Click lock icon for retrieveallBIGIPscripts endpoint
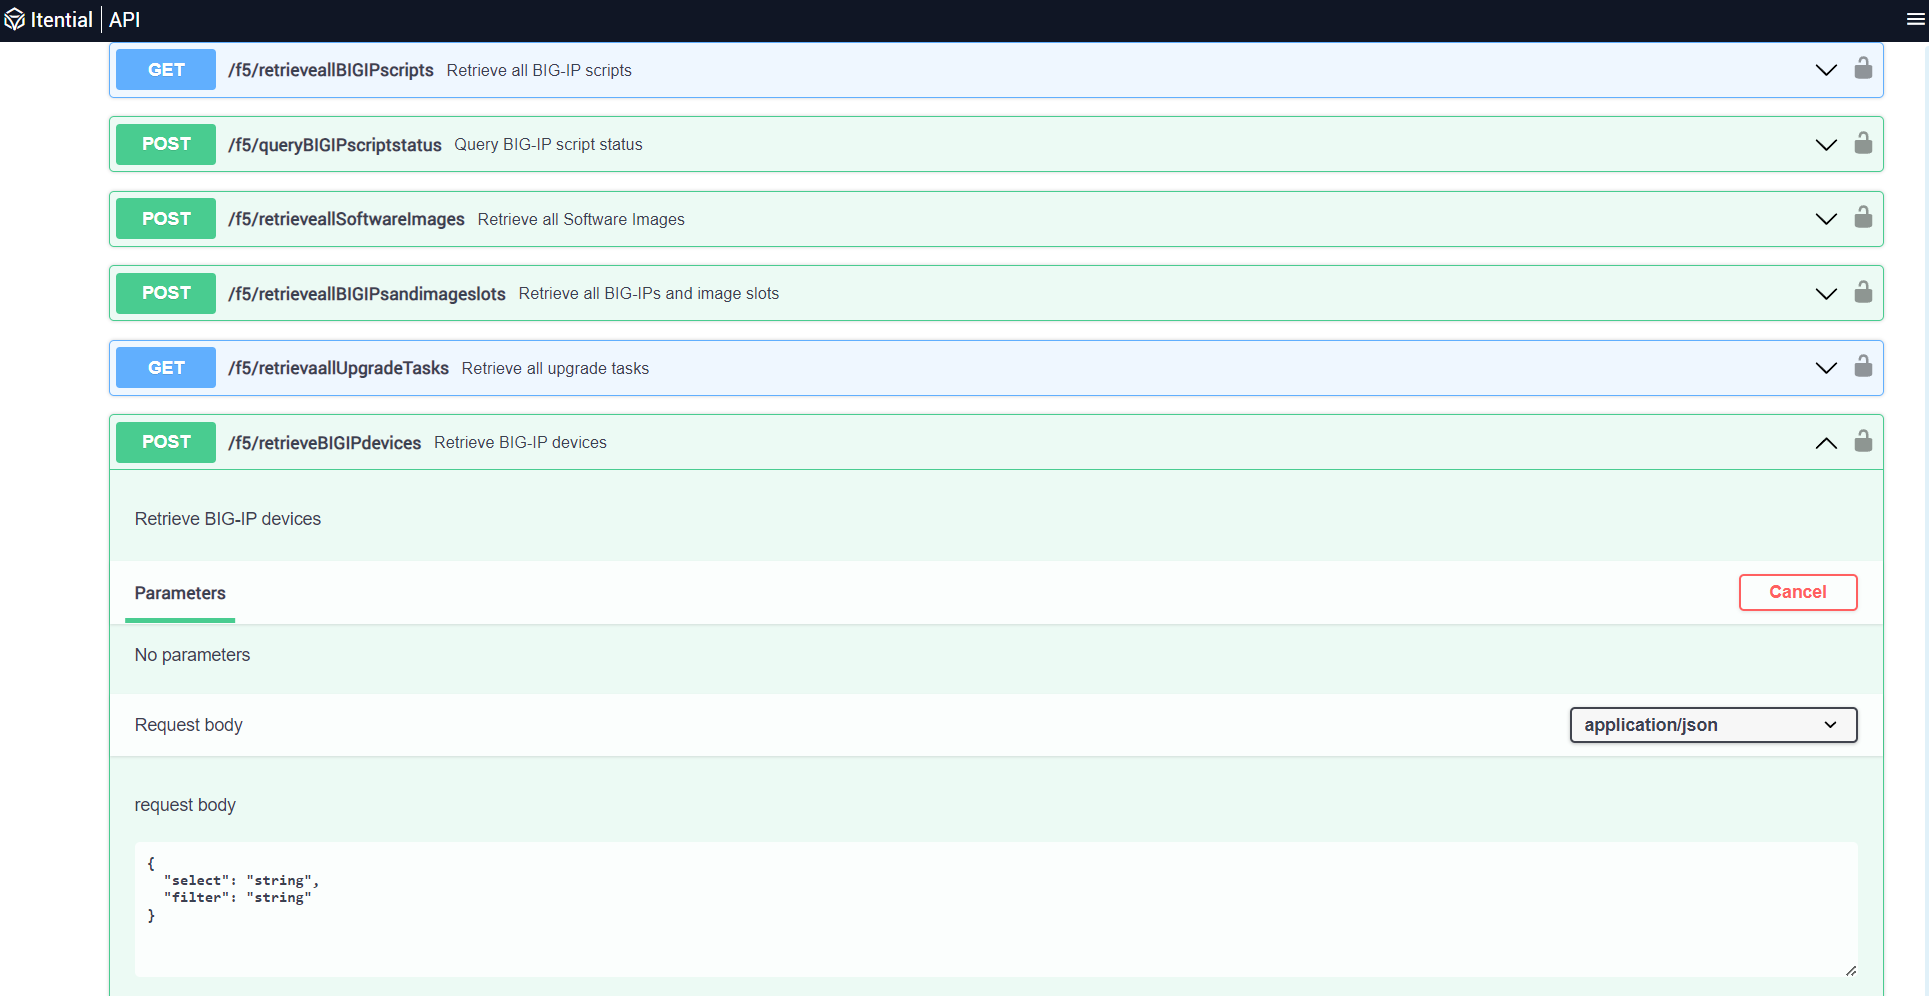The width and height of the screenshot is (1929, 996). tap(1862, 69)
